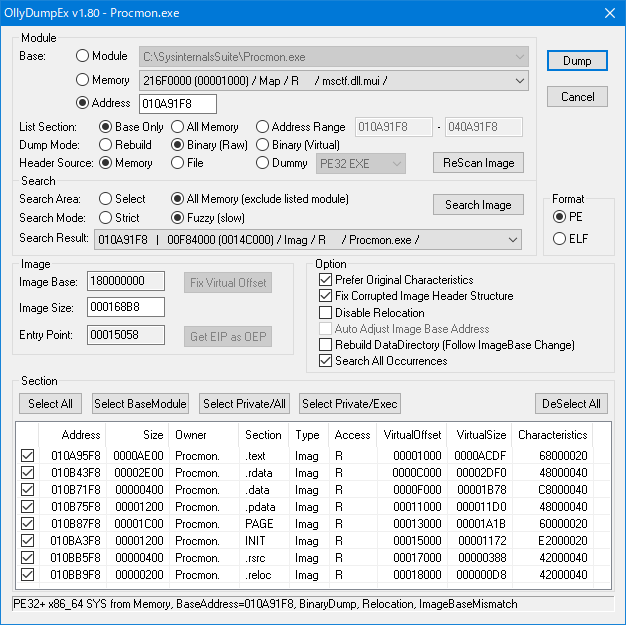
Task: Click characteristics value E2000020
Action: (x=563, y=541)
